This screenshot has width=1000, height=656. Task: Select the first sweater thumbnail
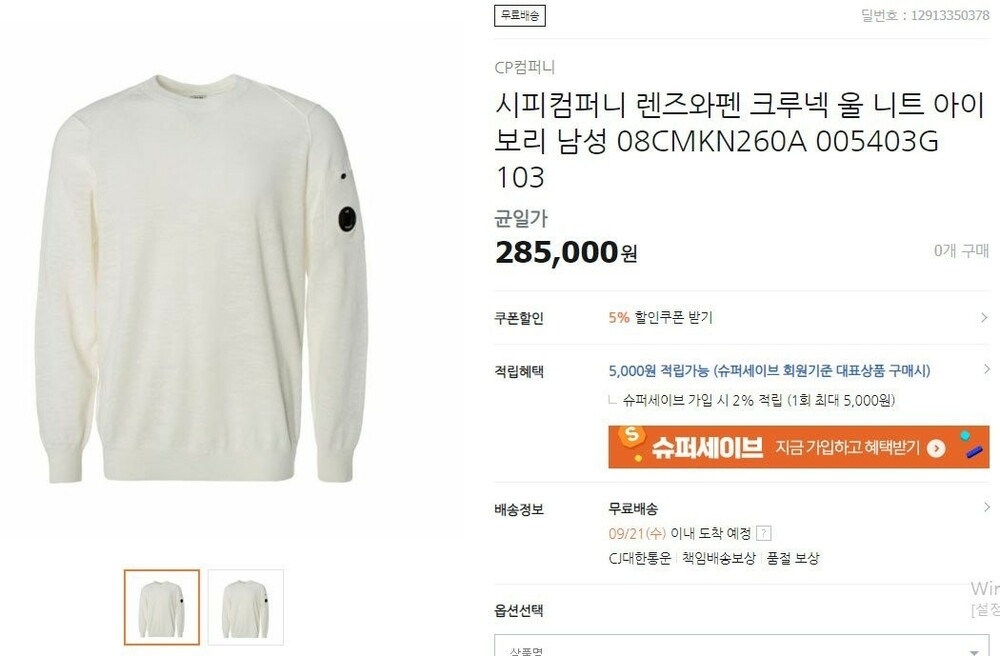(x=162, y=608)
